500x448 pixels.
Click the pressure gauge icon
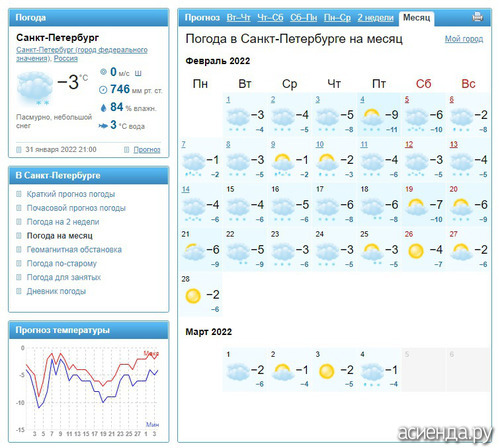pyautogui.click(x=103, y=90)
